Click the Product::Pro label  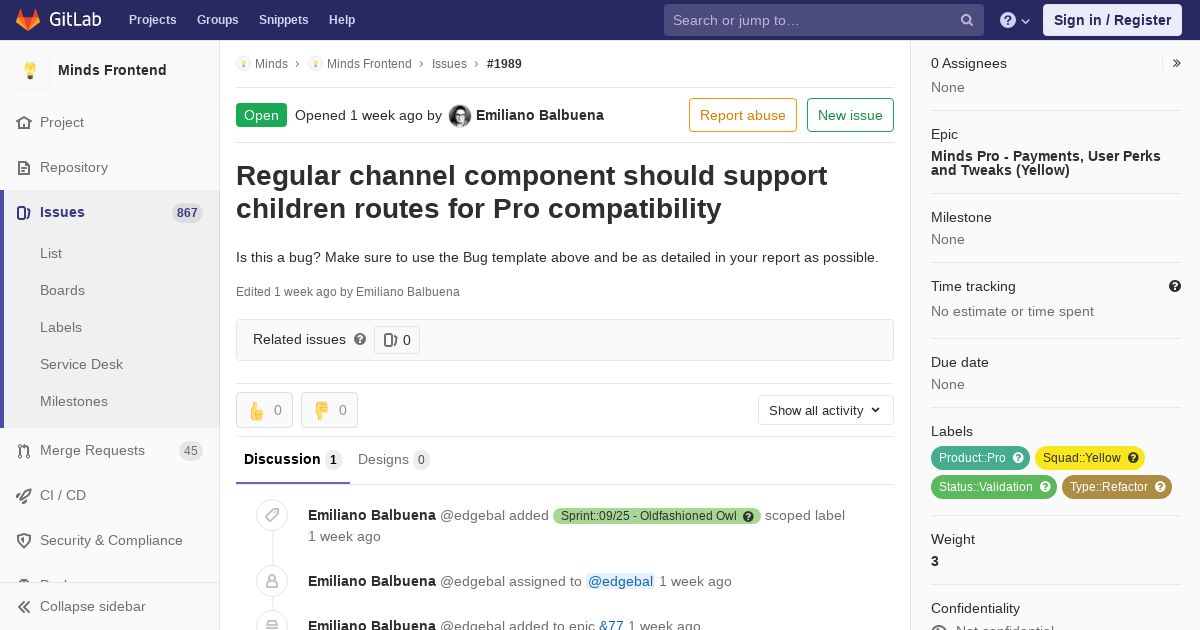click(x=980, y=458)
